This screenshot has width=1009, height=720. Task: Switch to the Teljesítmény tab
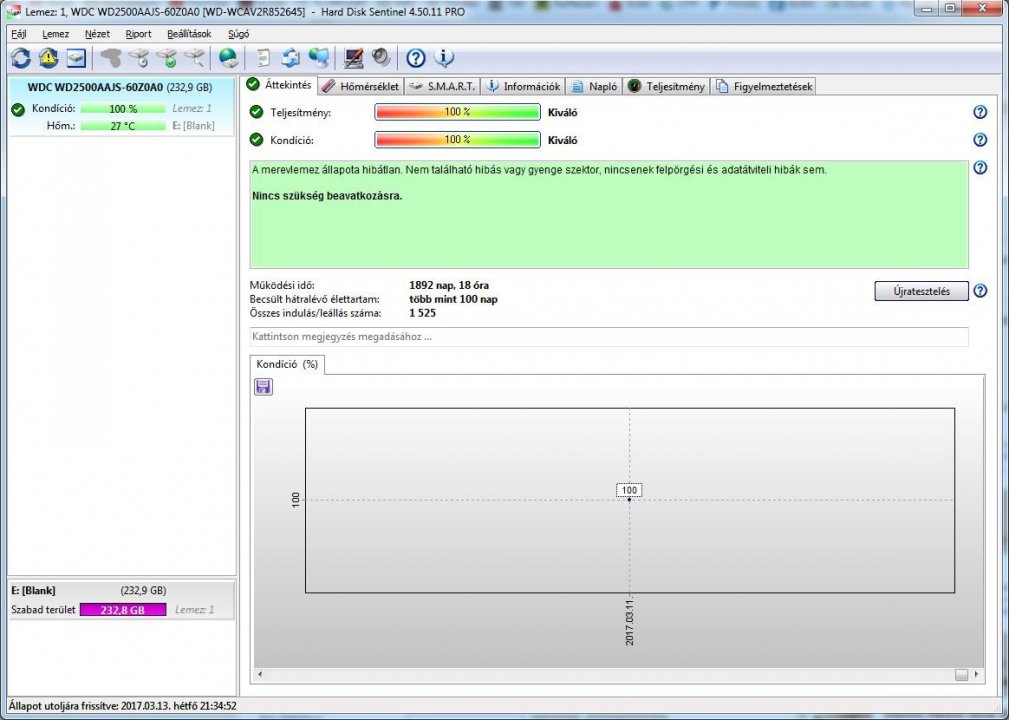click(666, 86)
